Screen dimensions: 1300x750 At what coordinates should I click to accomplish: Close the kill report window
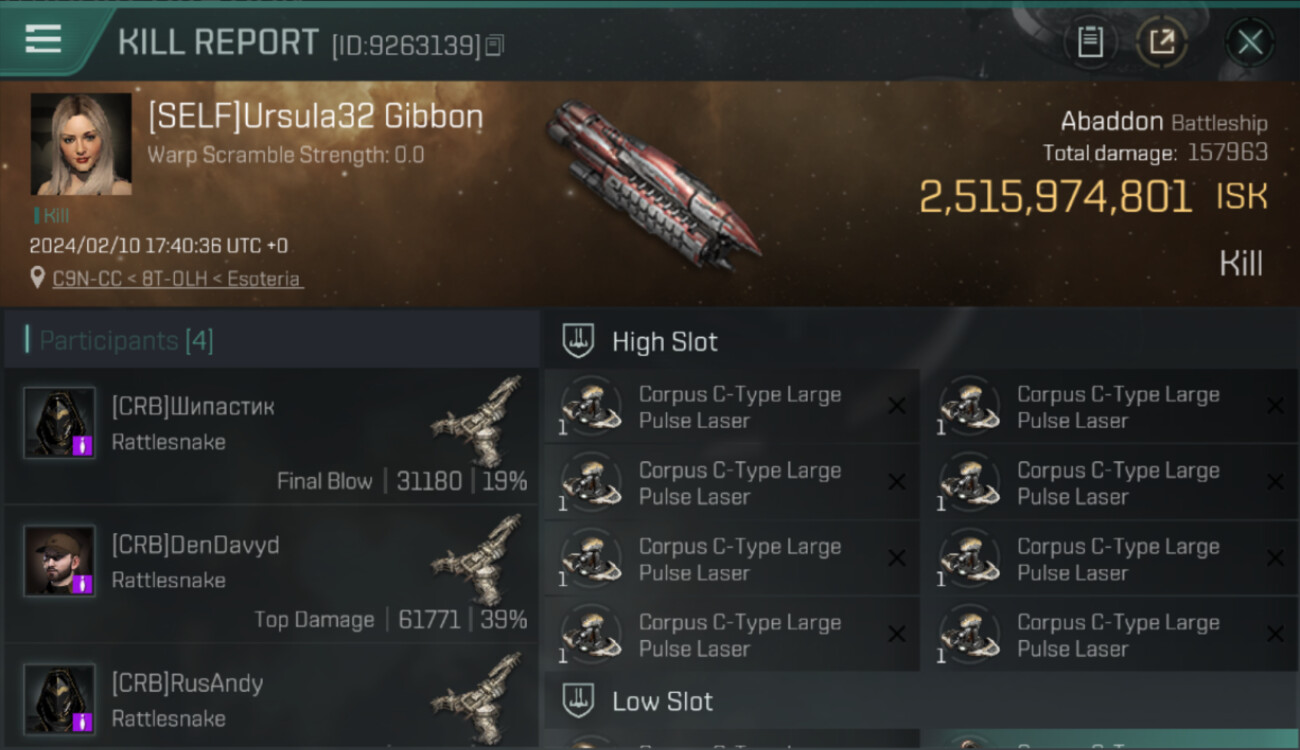pyautogui.click(x=1250, y=42)
